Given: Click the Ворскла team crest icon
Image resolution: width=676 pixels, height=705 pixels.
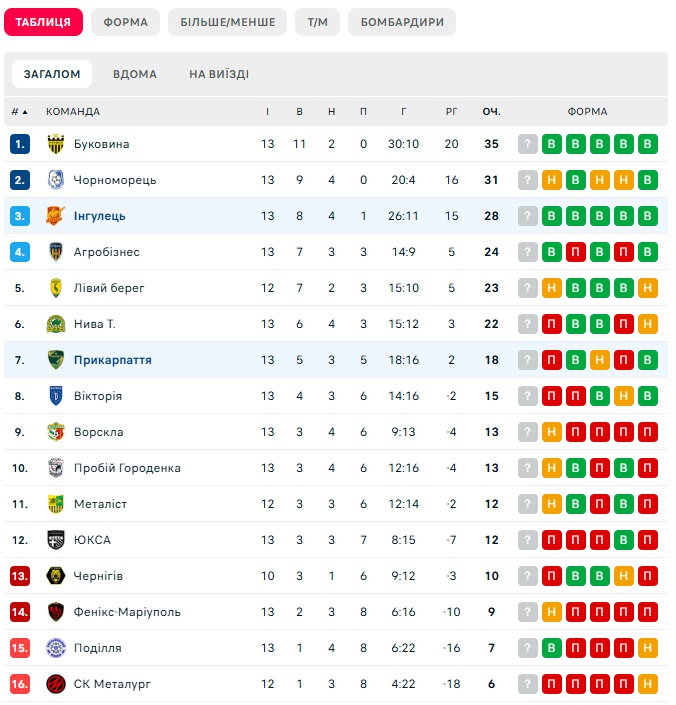Looking at the screenshot, I should 56,432.
